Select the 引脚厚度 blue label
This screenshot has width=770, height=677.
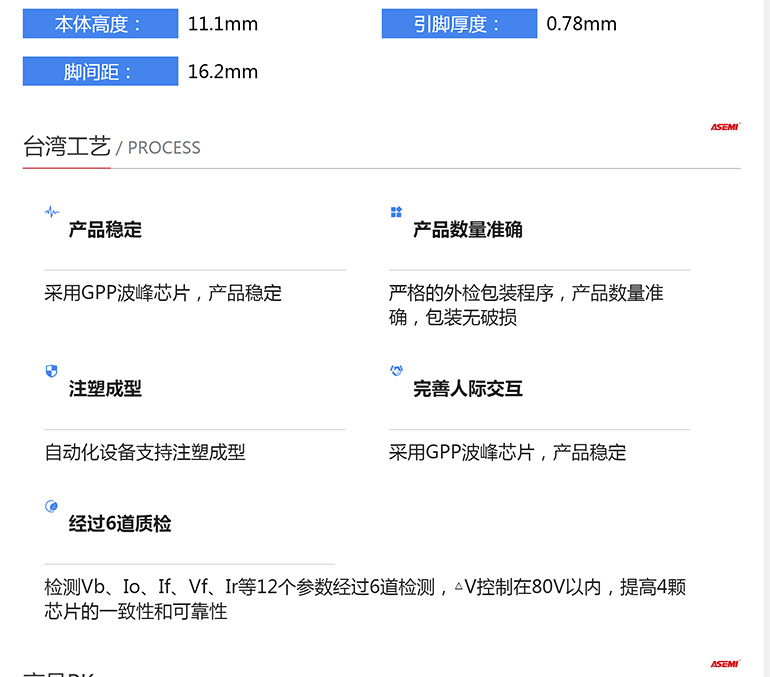click(459, 24)
